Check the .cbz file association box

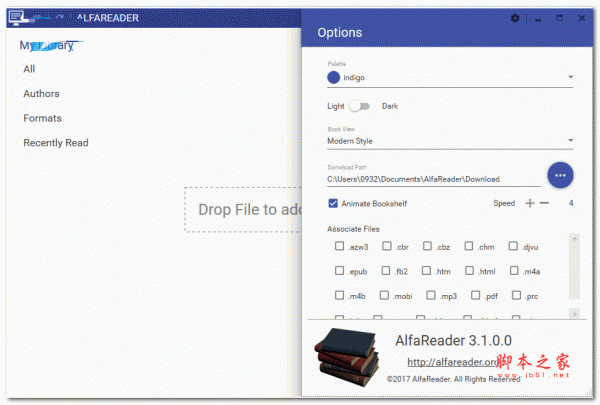pos(427,246)
